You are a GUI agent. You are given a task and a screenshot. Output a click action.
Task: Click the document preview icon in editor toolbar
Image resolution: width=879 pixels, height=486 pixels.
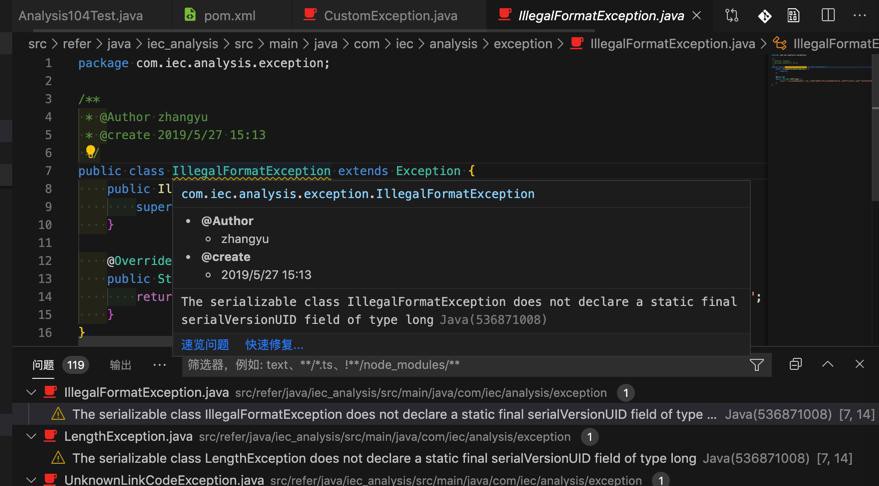(794, 16)
